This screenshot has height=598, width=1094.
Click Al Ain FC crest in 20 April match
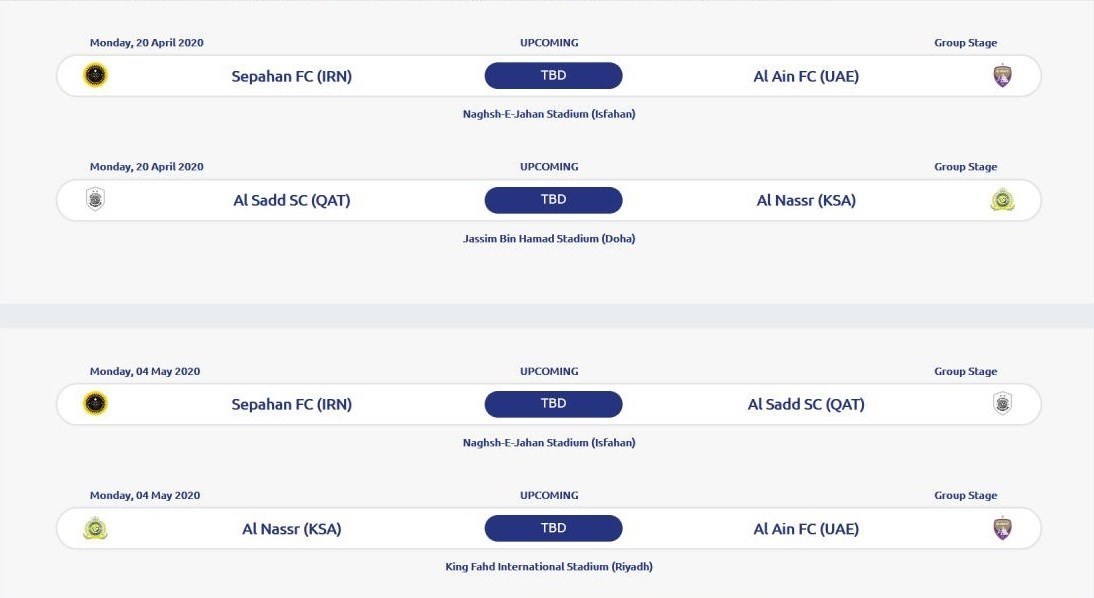coord(1002,76)
